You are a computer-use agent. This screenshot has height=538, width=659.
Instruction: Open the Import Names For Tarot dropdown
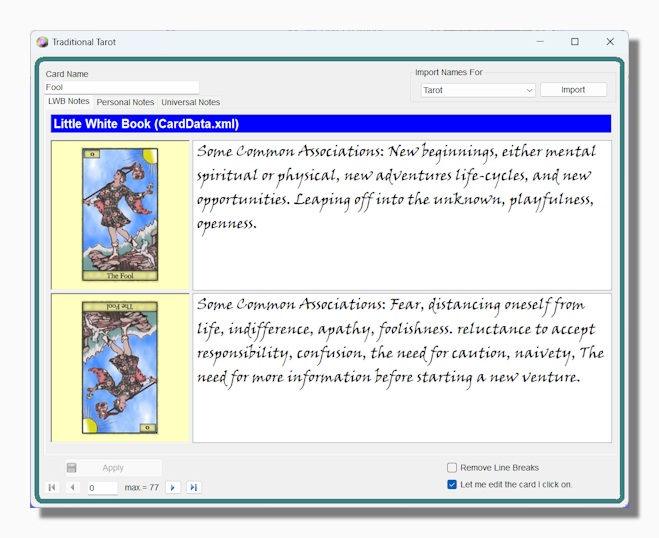478,90
